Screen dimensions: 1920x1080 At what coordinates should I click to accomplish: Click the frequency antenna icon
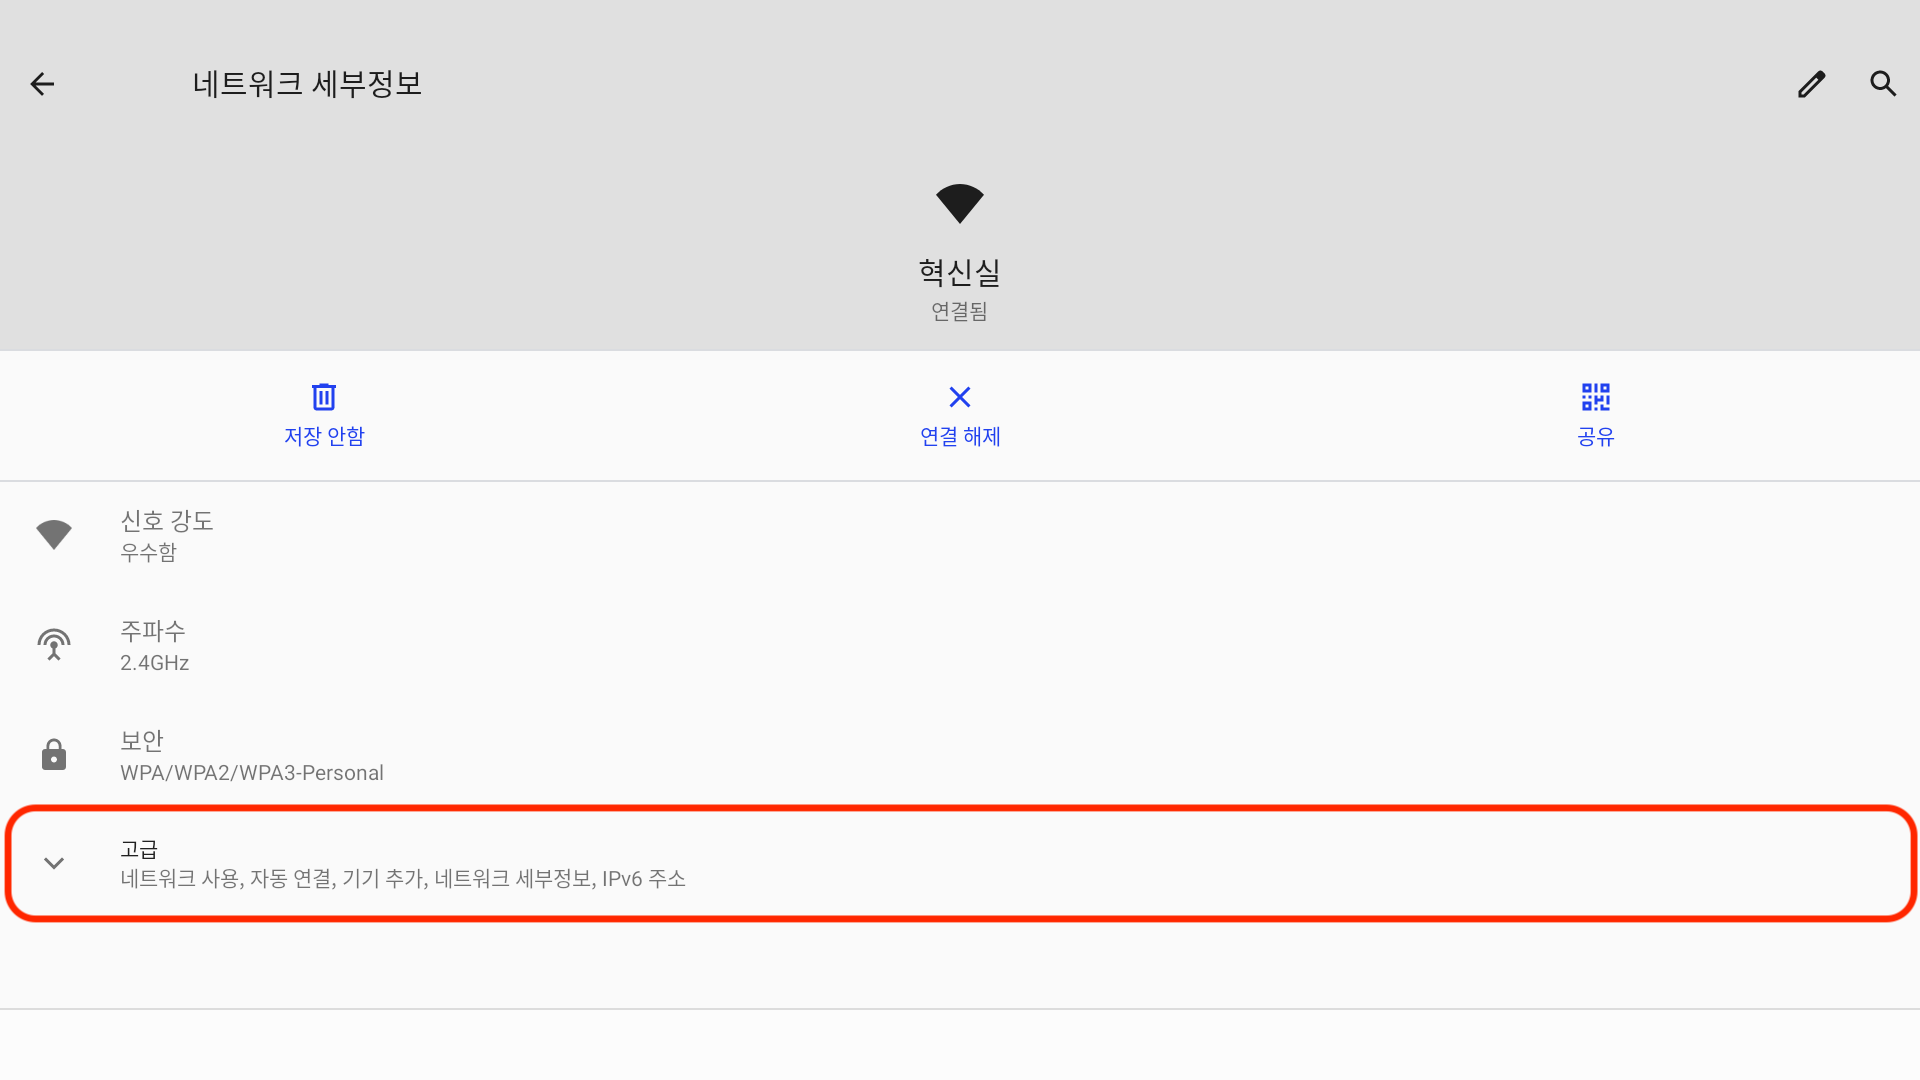pyautogui.click(x=54, y=645)
